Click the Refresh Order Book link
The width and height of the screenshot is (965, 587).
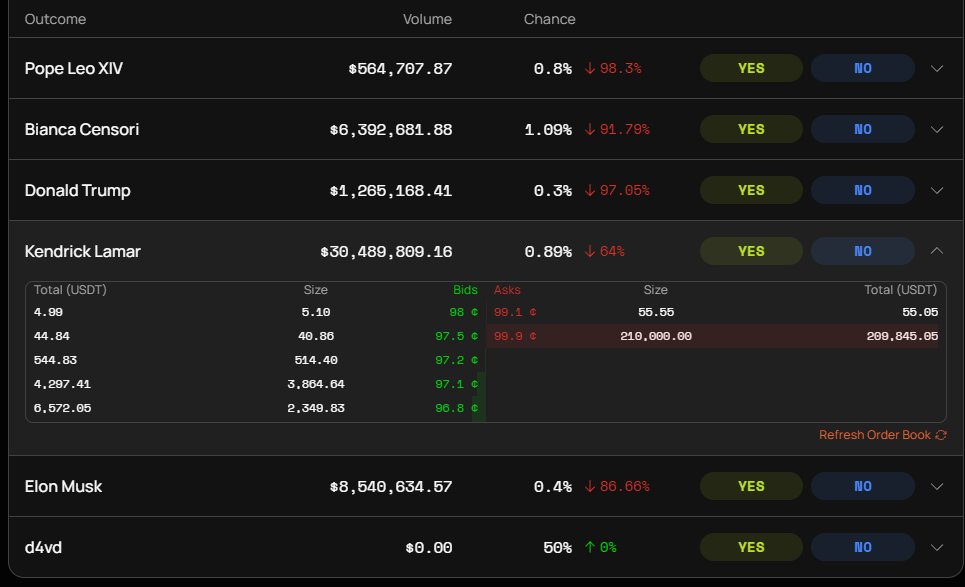click(874, 435)
